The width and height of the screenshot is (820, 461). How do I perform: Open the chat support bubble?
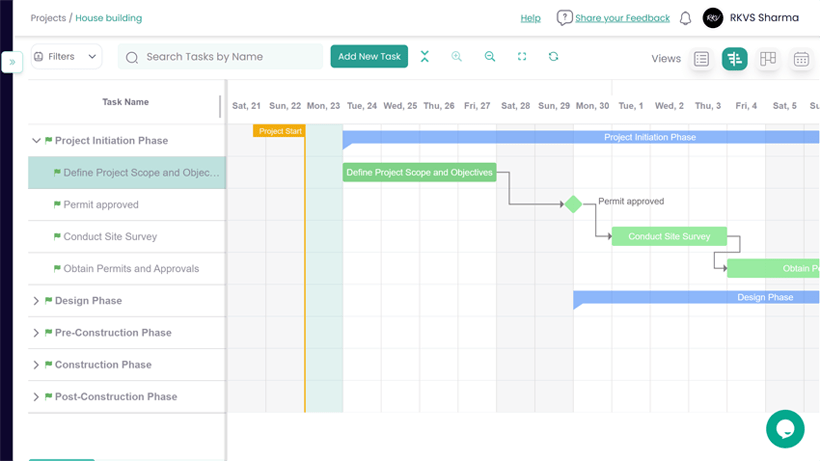click(785, 429)
